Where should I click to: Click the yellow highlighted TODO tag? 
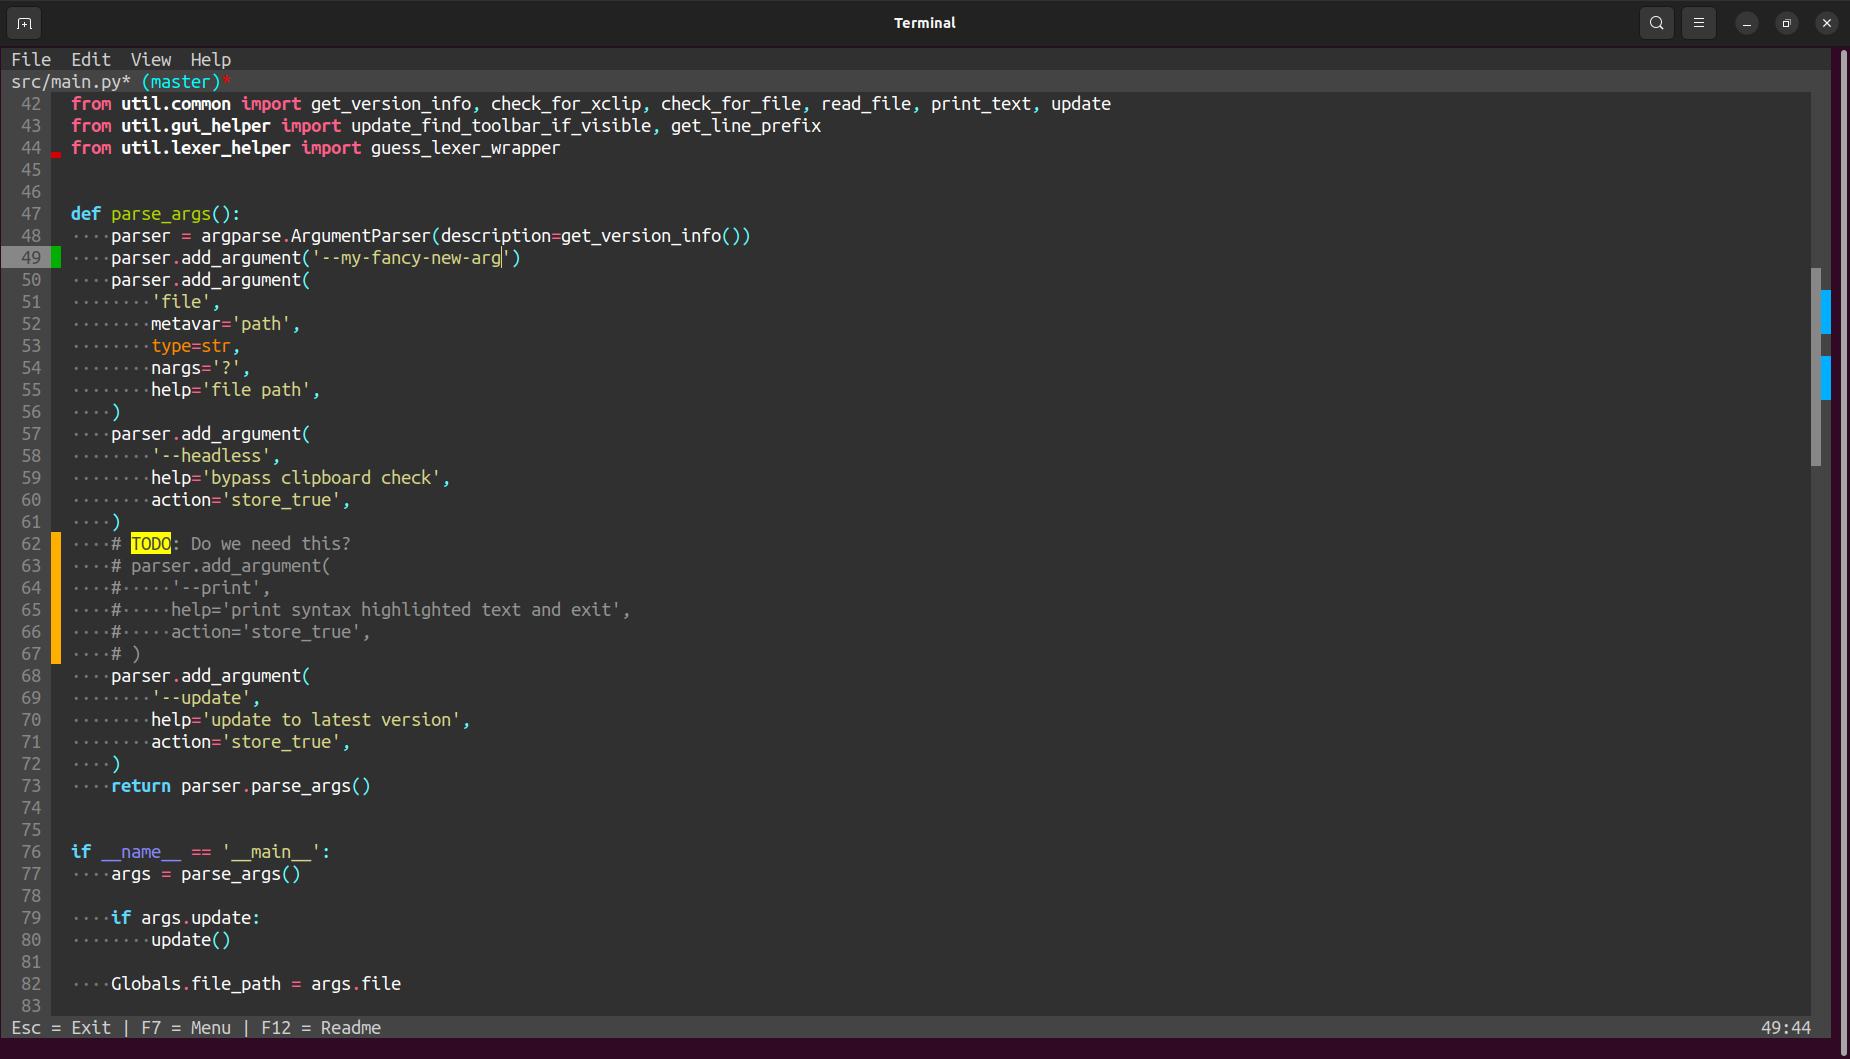151,544
